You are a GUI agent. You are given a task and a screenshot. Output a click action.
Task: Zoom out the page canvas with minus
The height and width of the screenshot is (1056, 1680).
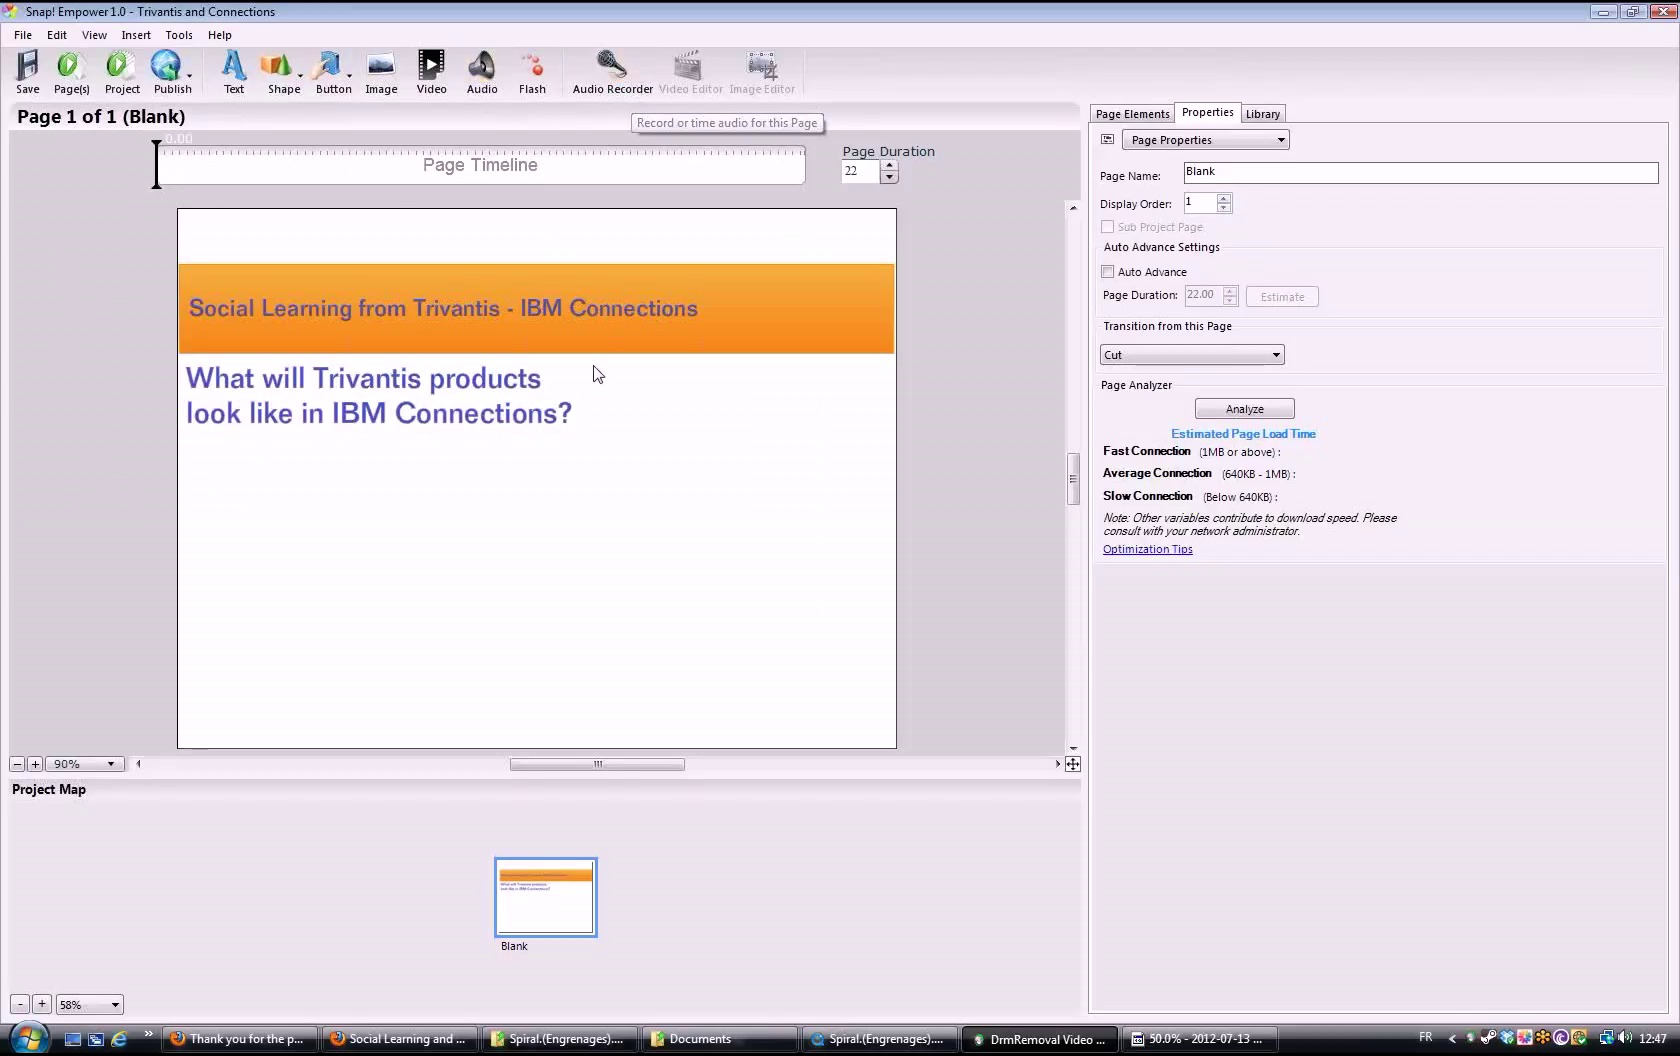click(x=17, y=764)
